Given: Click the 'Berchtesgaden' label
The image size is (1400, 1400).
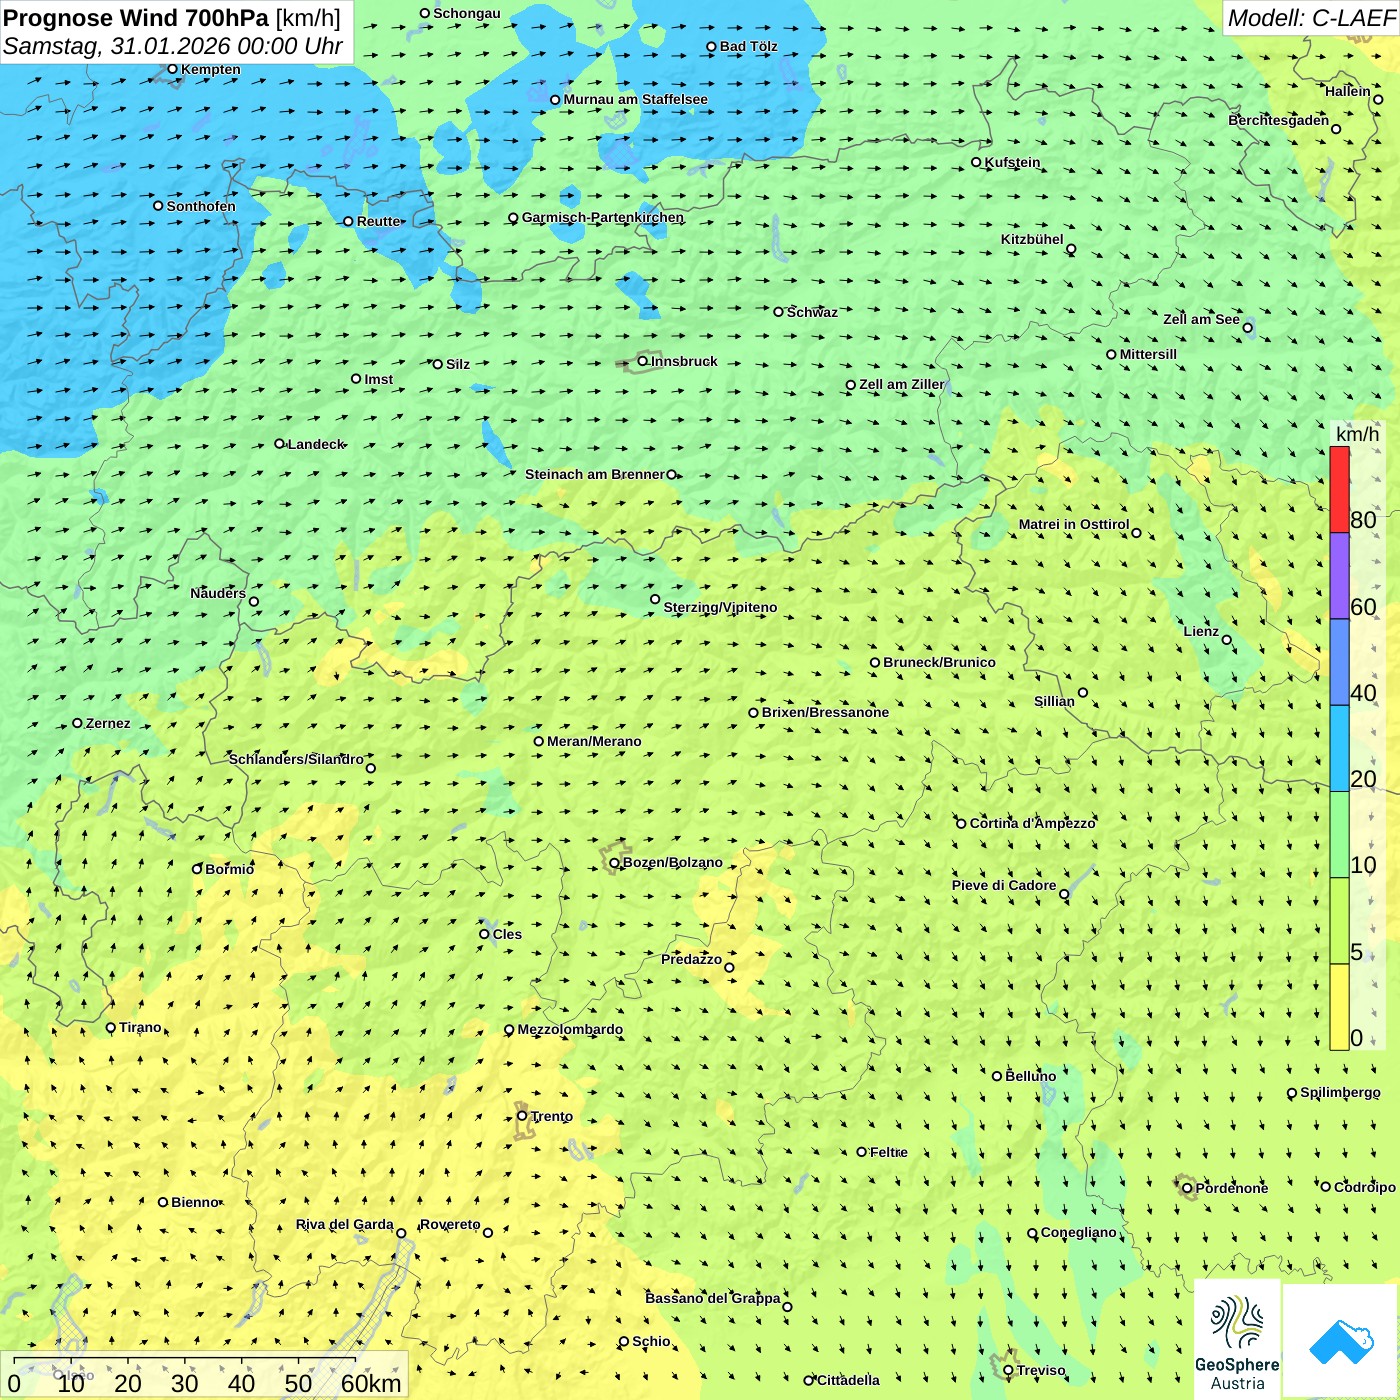Looking at the screenshot, I should point(1278,120).
